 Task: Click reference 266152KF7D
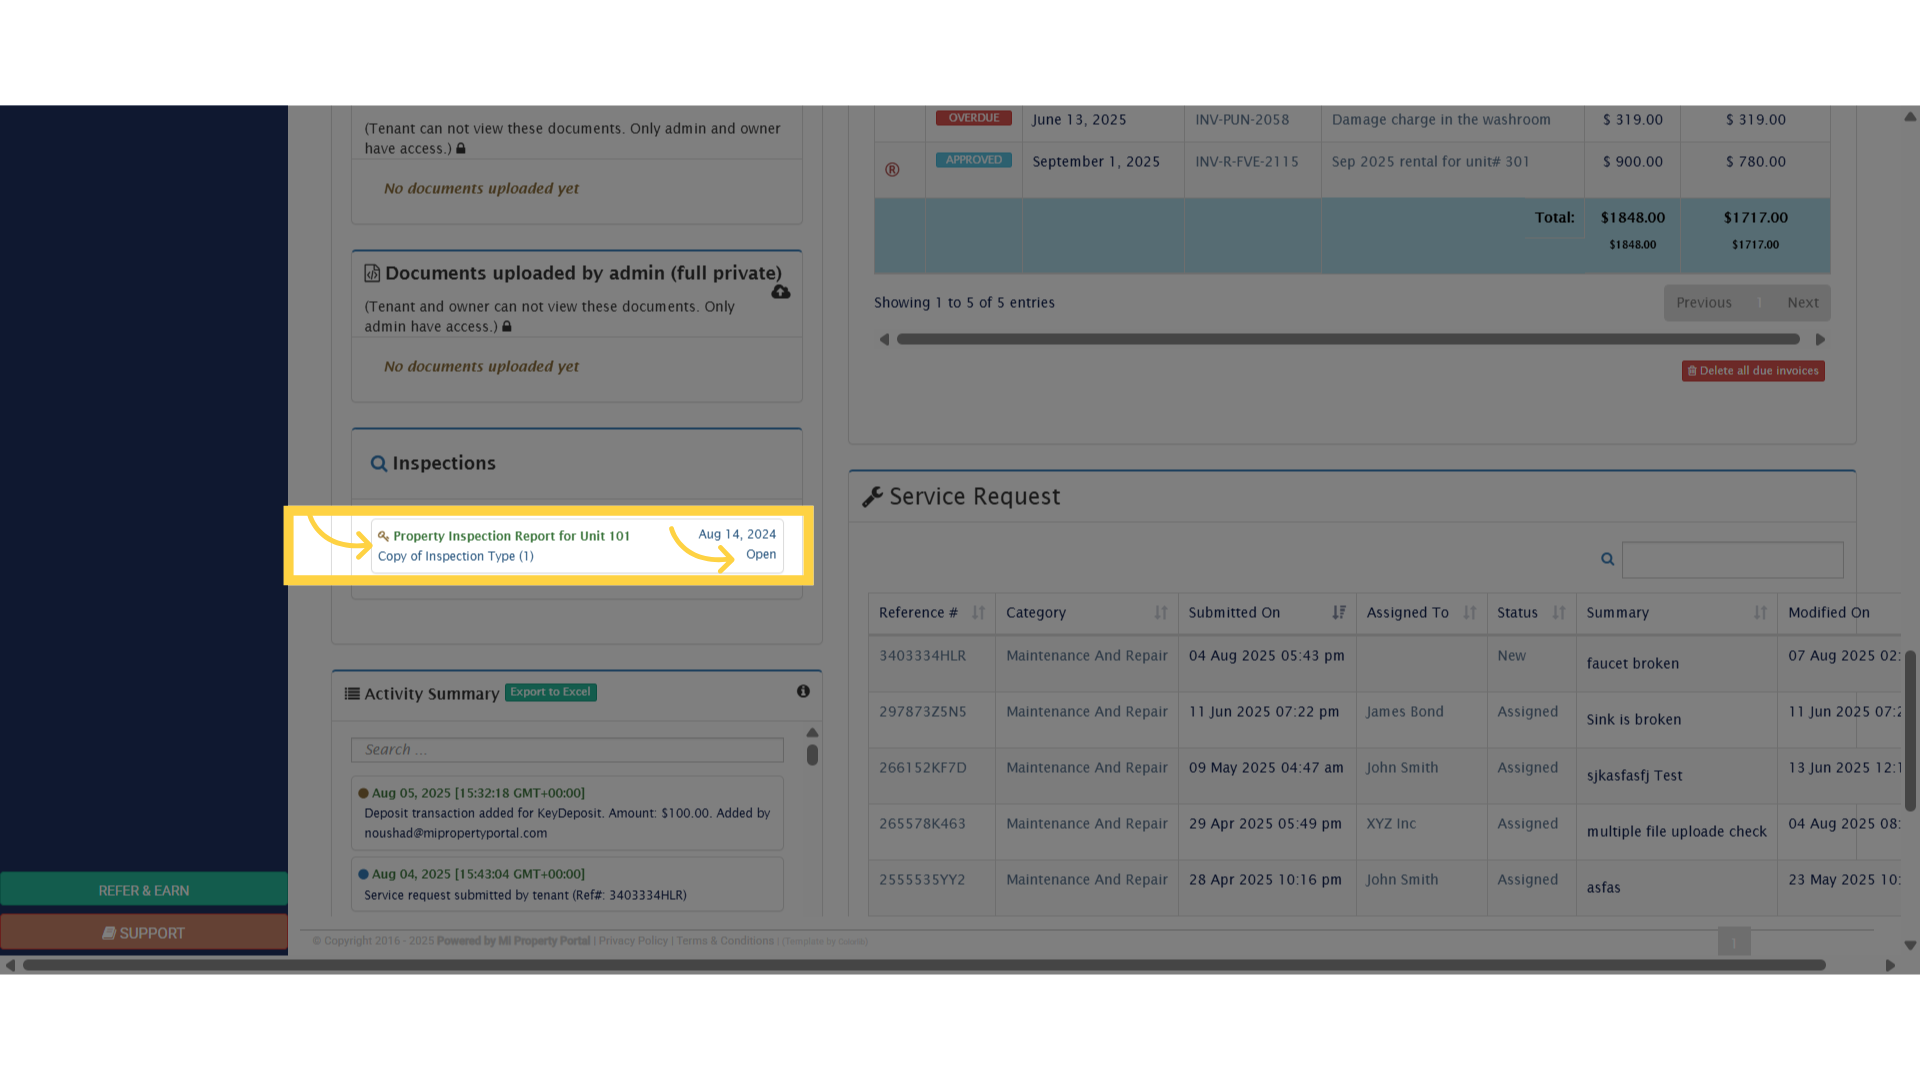point(922,768)
